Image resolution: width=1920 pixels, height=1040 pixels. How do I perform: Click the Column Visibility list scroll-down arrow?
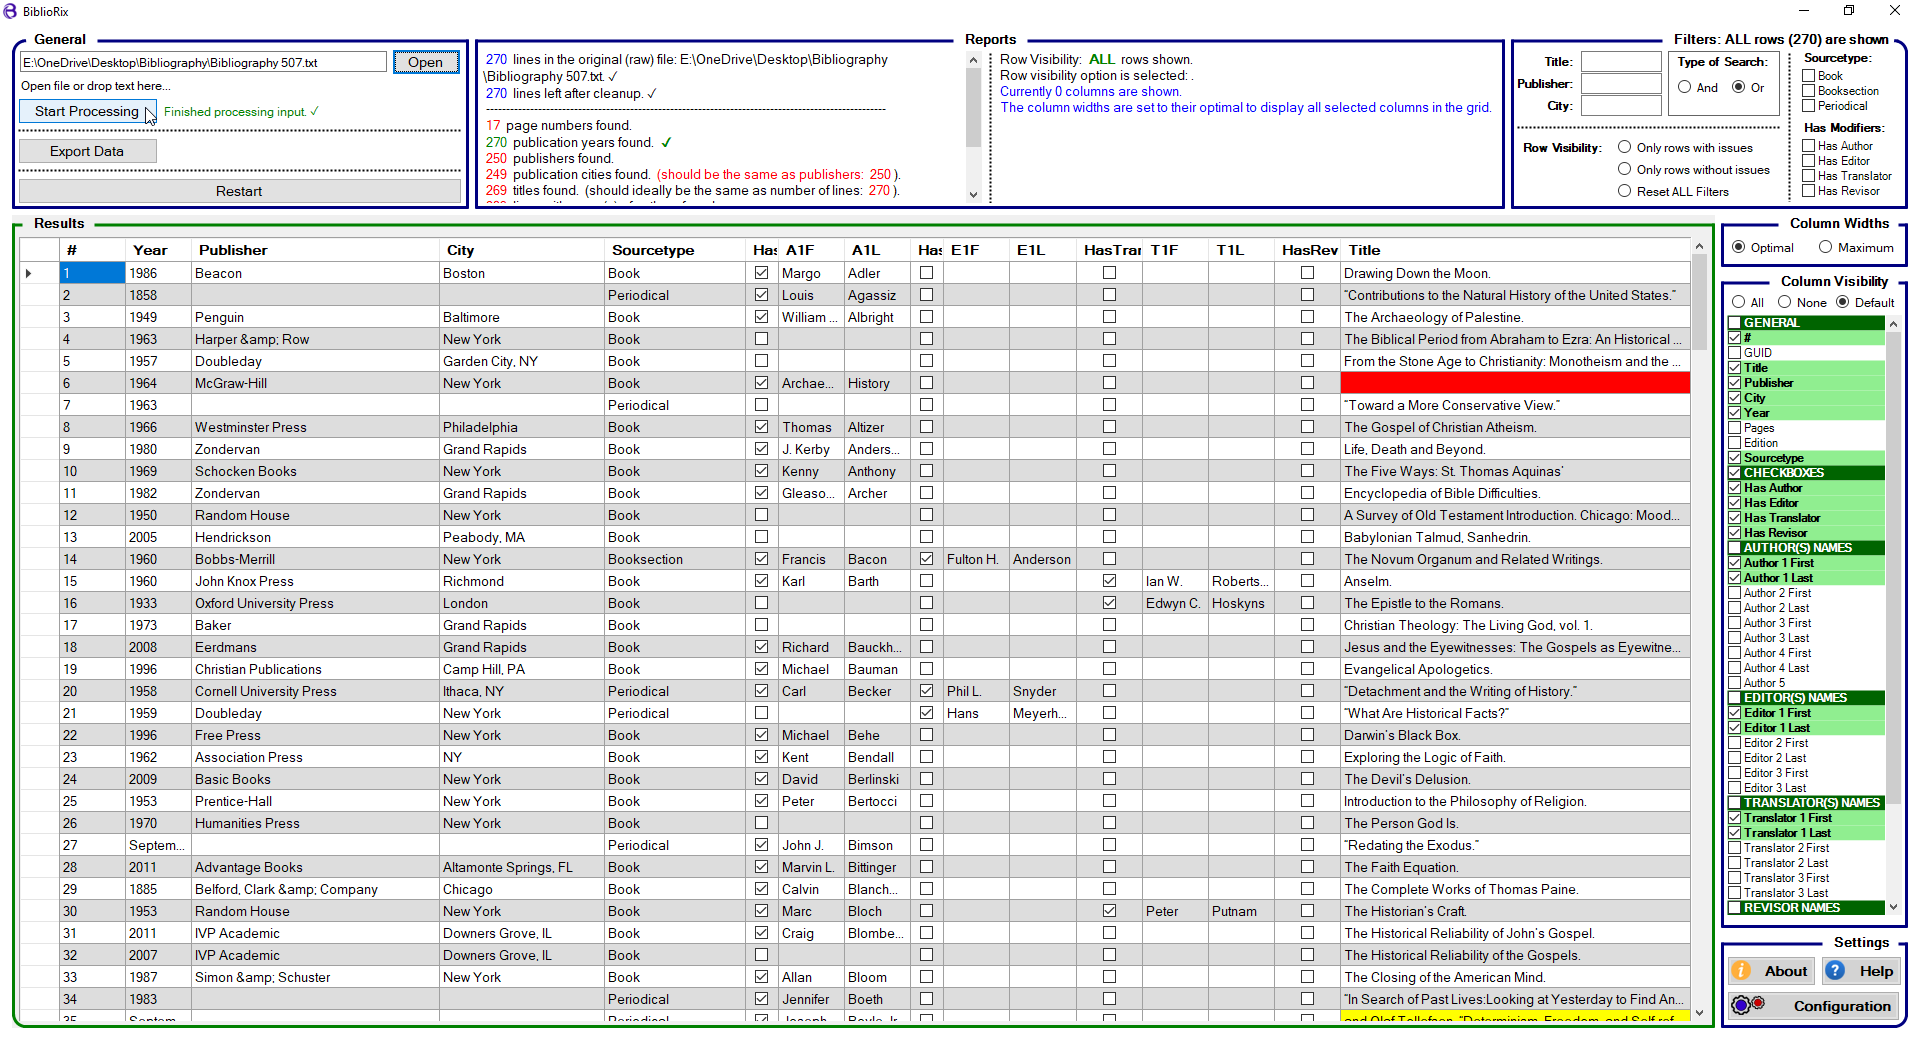(1893, 907)
